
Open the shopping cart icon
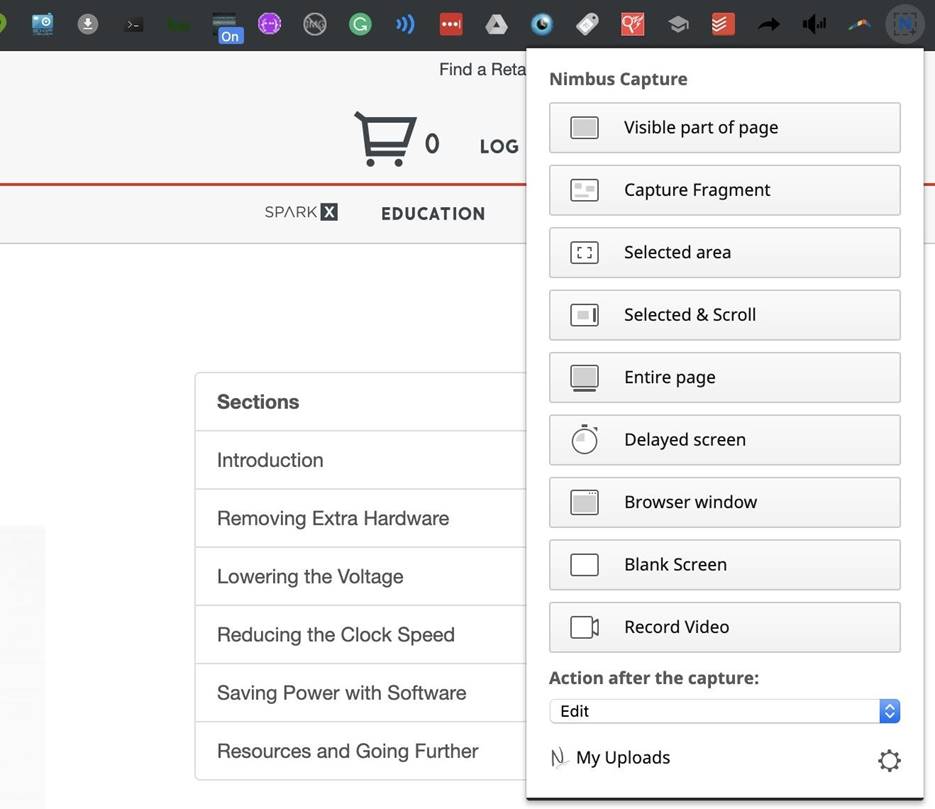385,139
